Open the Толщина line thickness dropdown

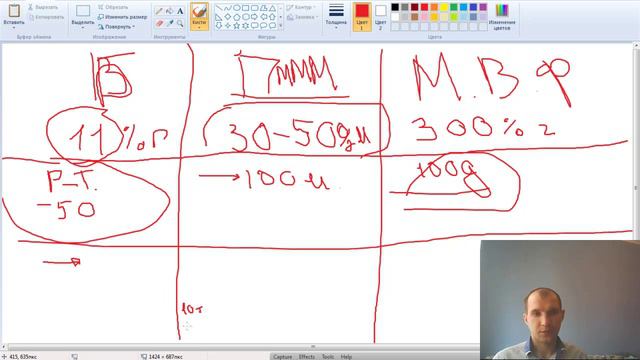[x=336, y=16]
